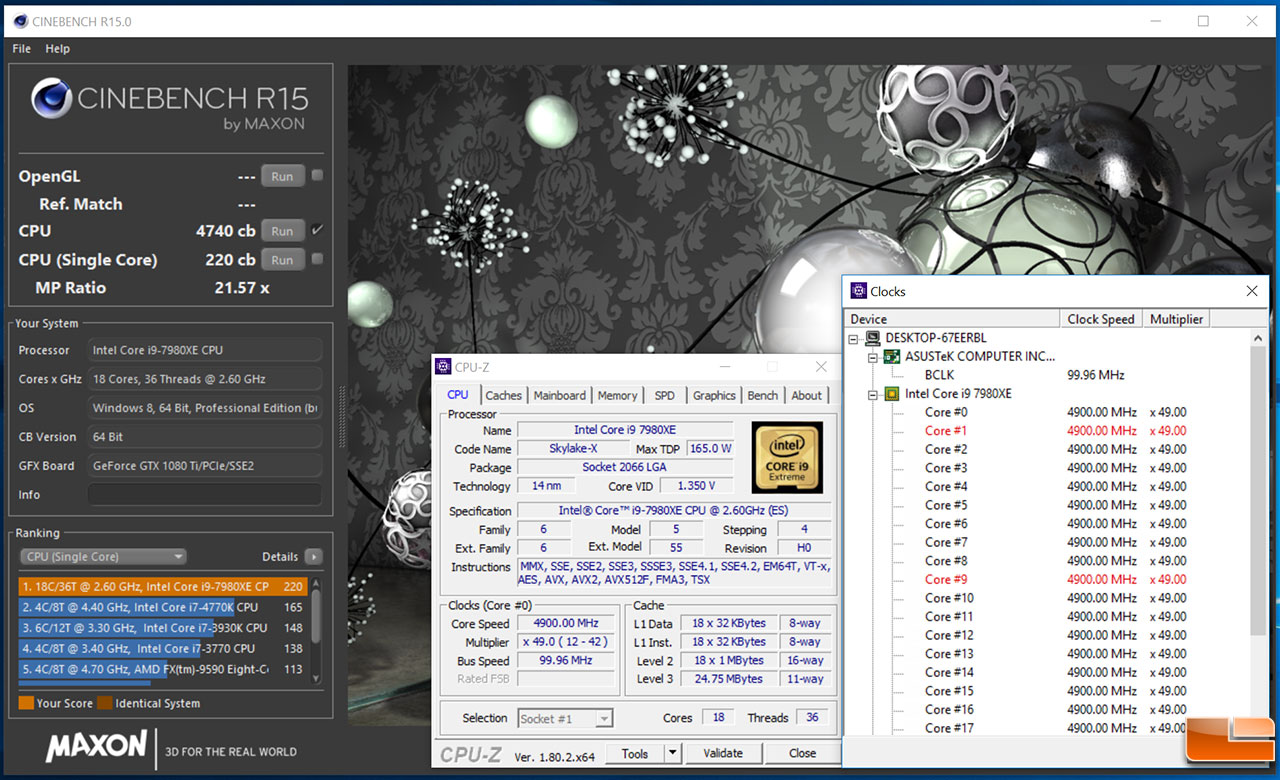Image resolution: width=1280 pixels, height=780 pixels.
Task: Collapse the ASUSTeK COMPUTER INC tree node
Action: pyautogui.click(x=873, y=357)
